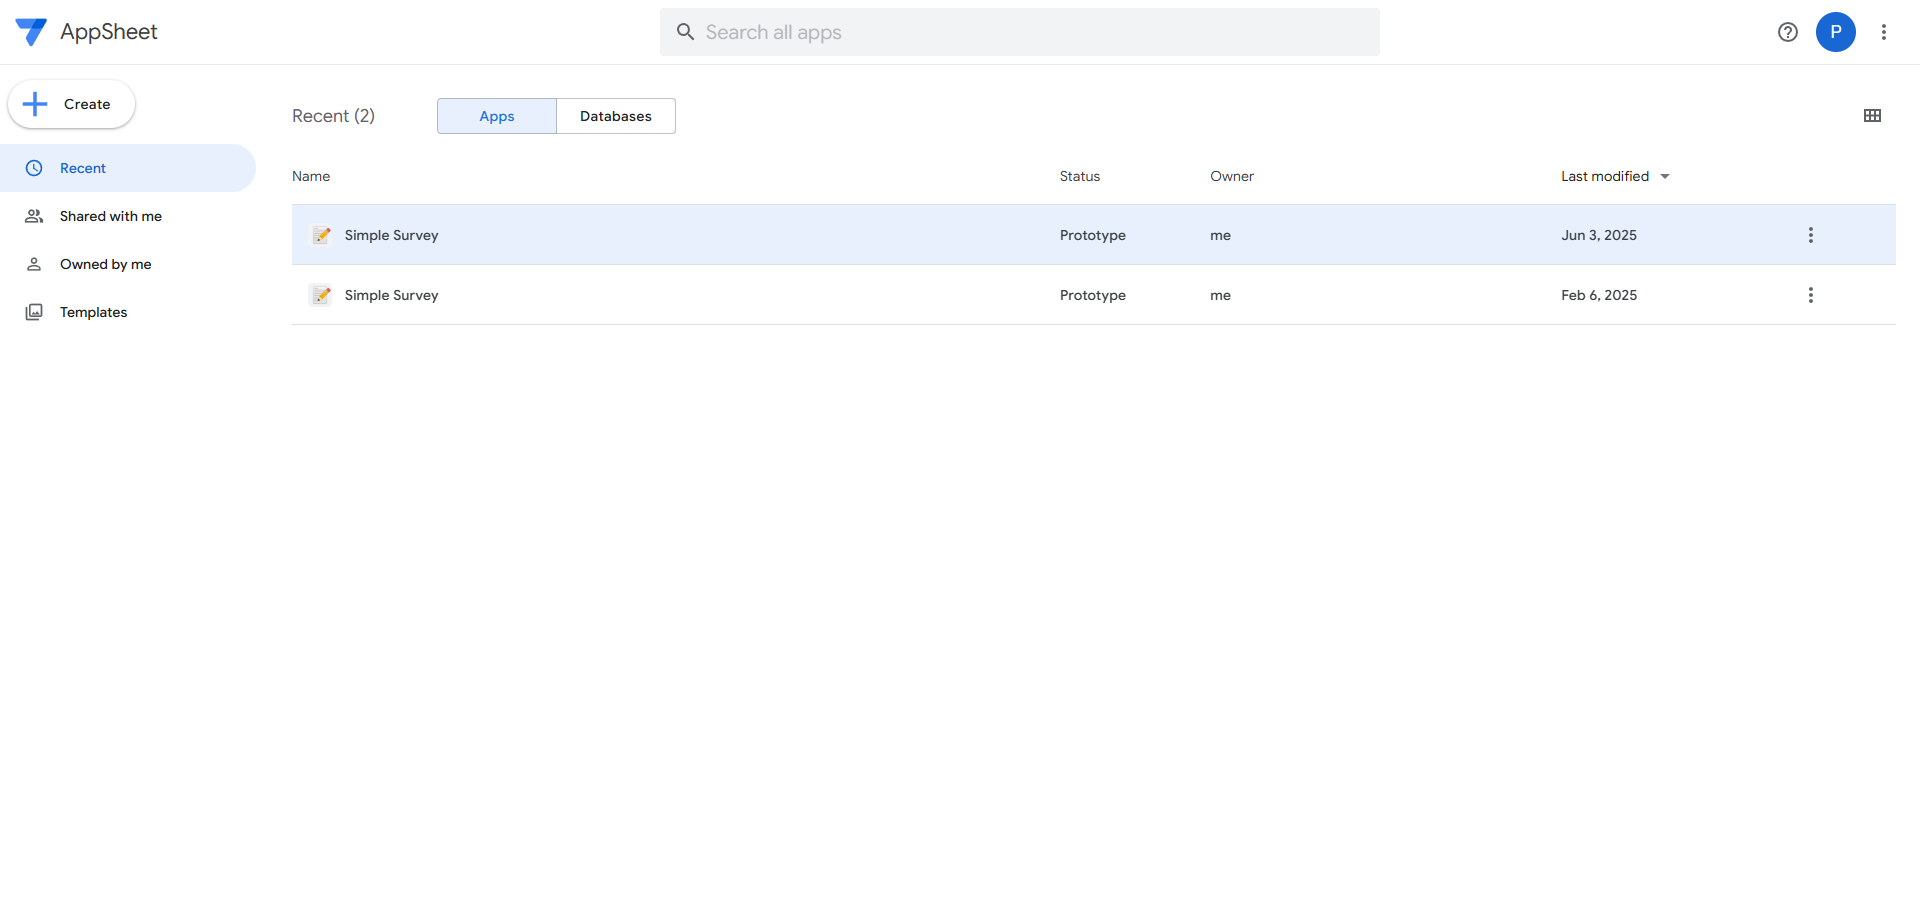Click the Name column header

pos(310,175)
